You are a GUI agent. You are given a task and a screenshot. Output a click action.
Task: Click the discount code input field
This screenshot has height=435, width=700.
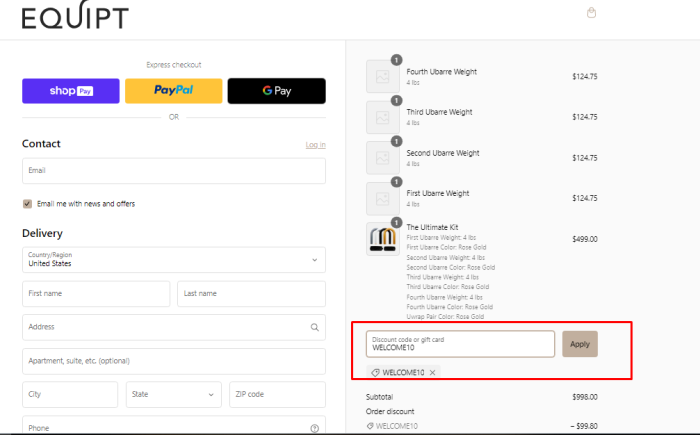[460, 344]
